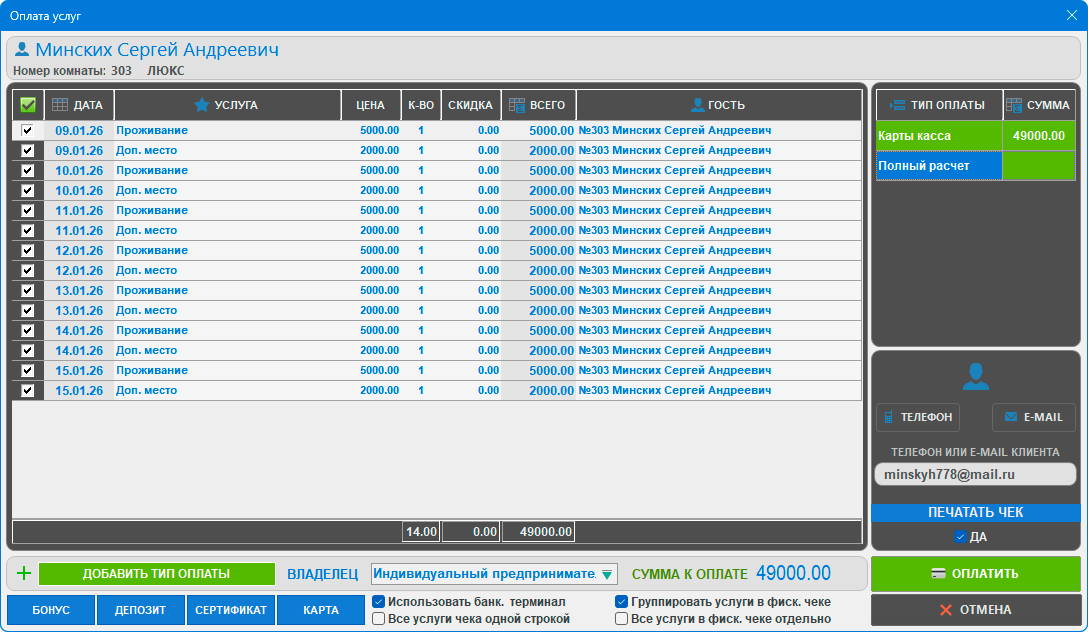Click the БОНУС button
Screen dimensions: 1088x632
point(51,610)
